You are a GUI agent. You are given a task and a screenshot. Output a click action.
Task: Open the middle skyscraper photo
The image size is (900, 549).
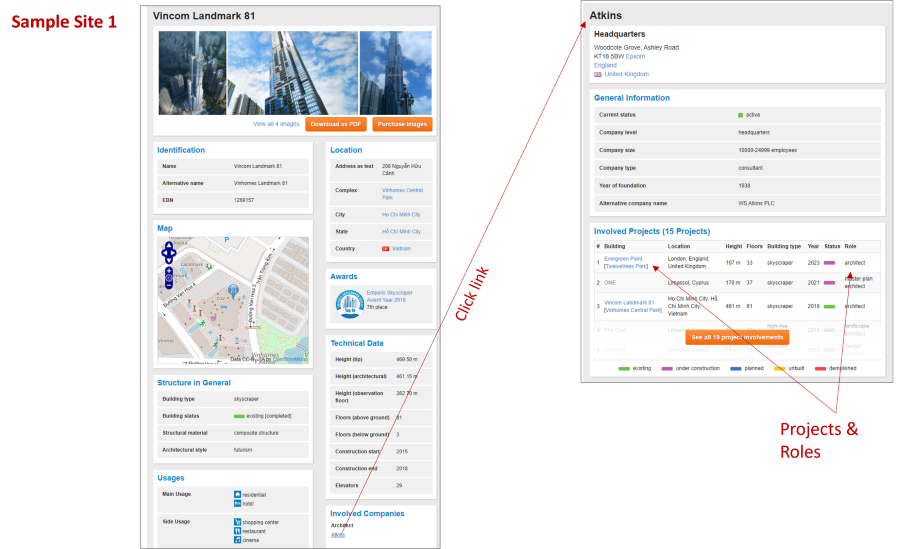(293, 73)
